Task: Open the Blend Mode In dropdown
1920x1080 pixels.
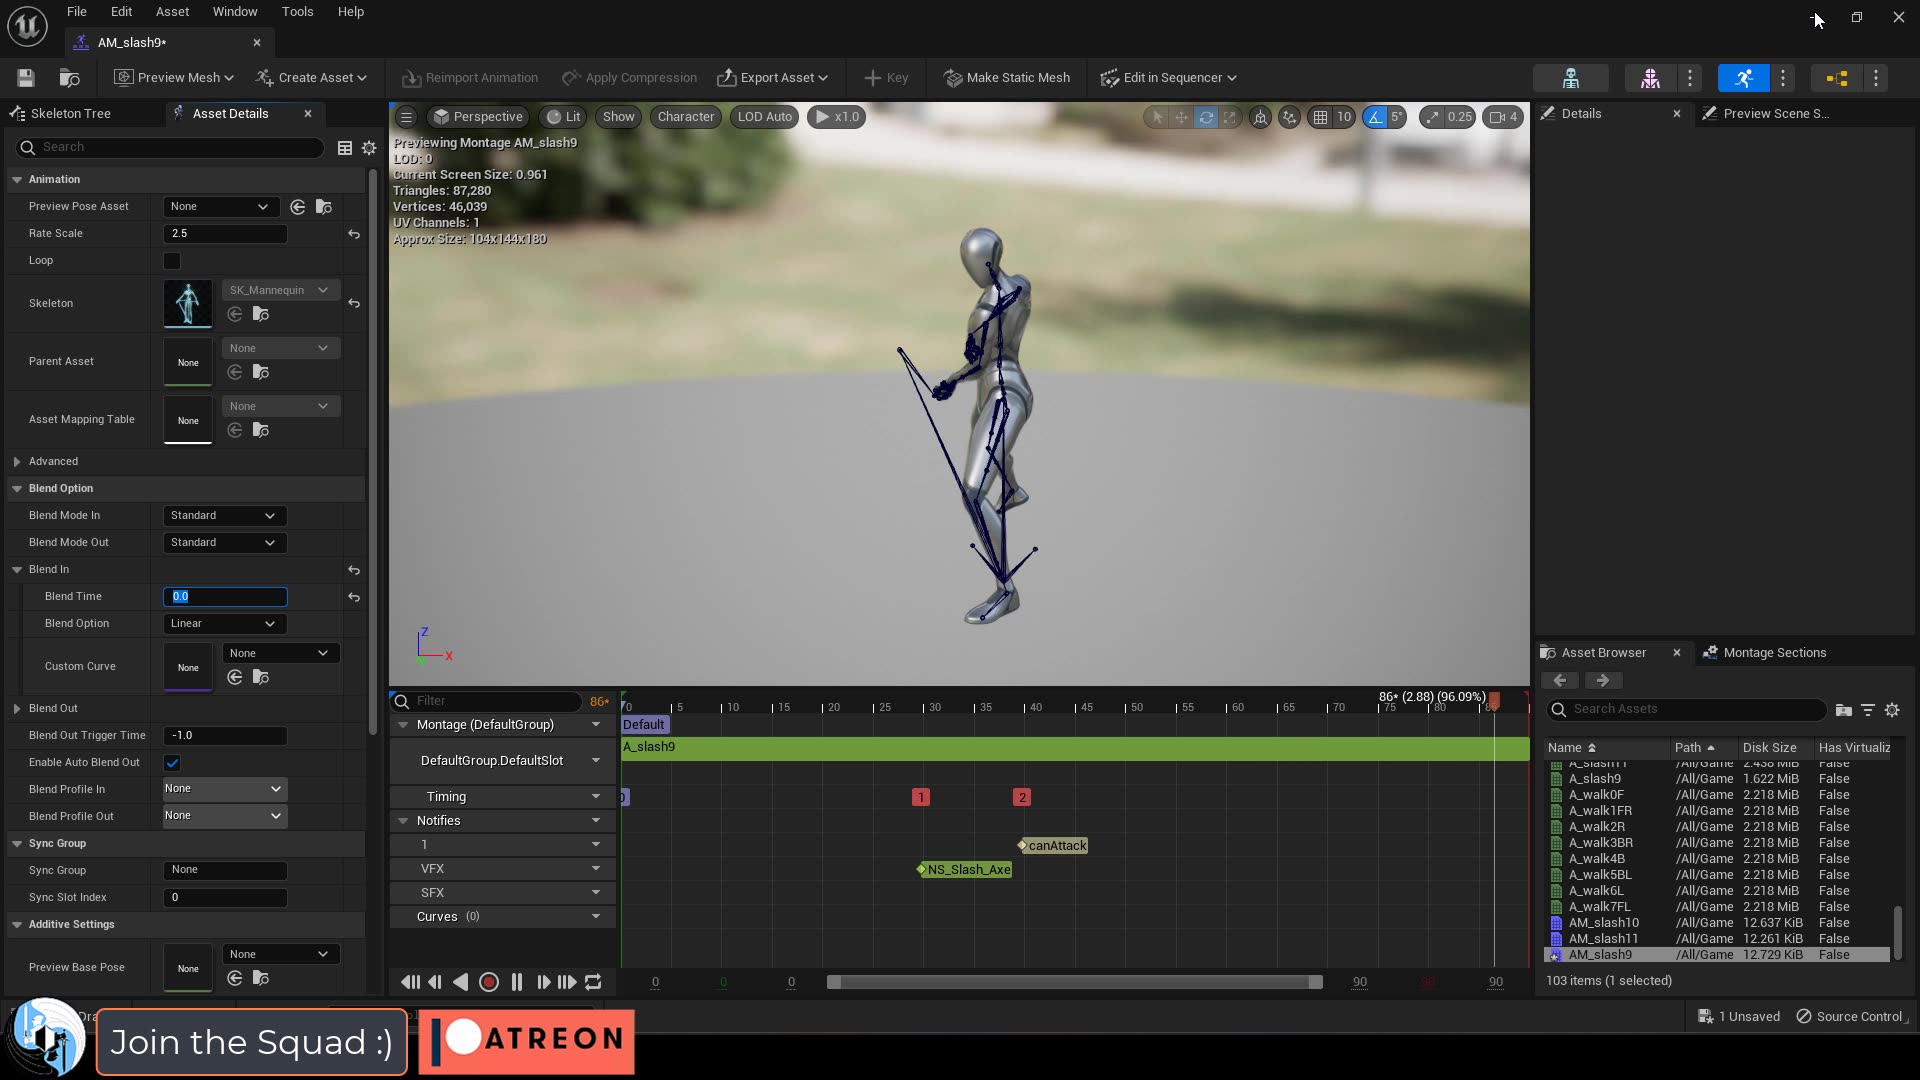Action: pos(222,515)
